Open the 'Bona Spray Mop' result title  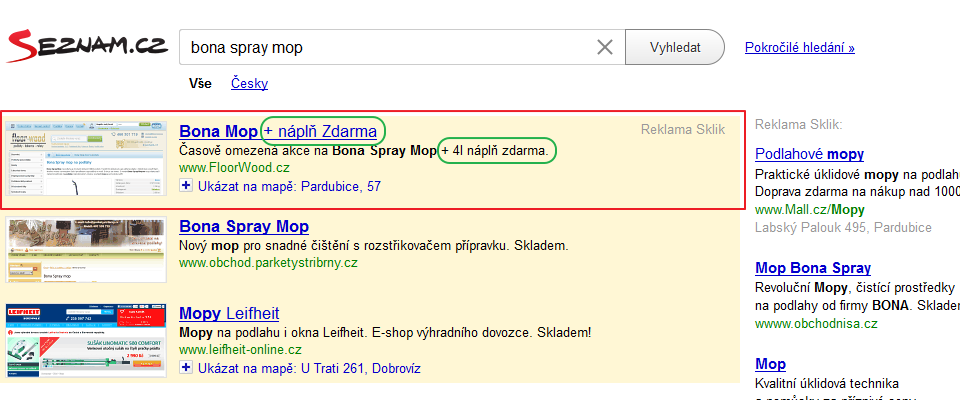click(x=244, y=227)
